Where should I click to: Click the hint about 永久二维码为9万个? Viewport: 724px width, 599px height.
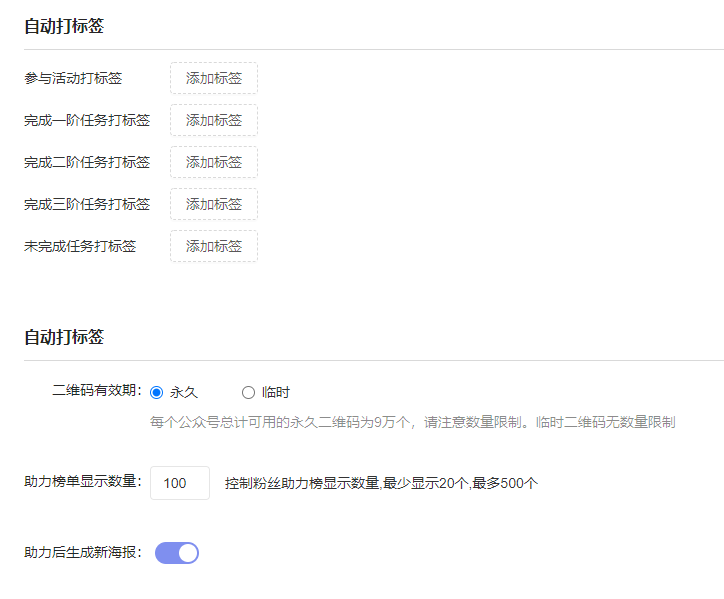[413, 422]
